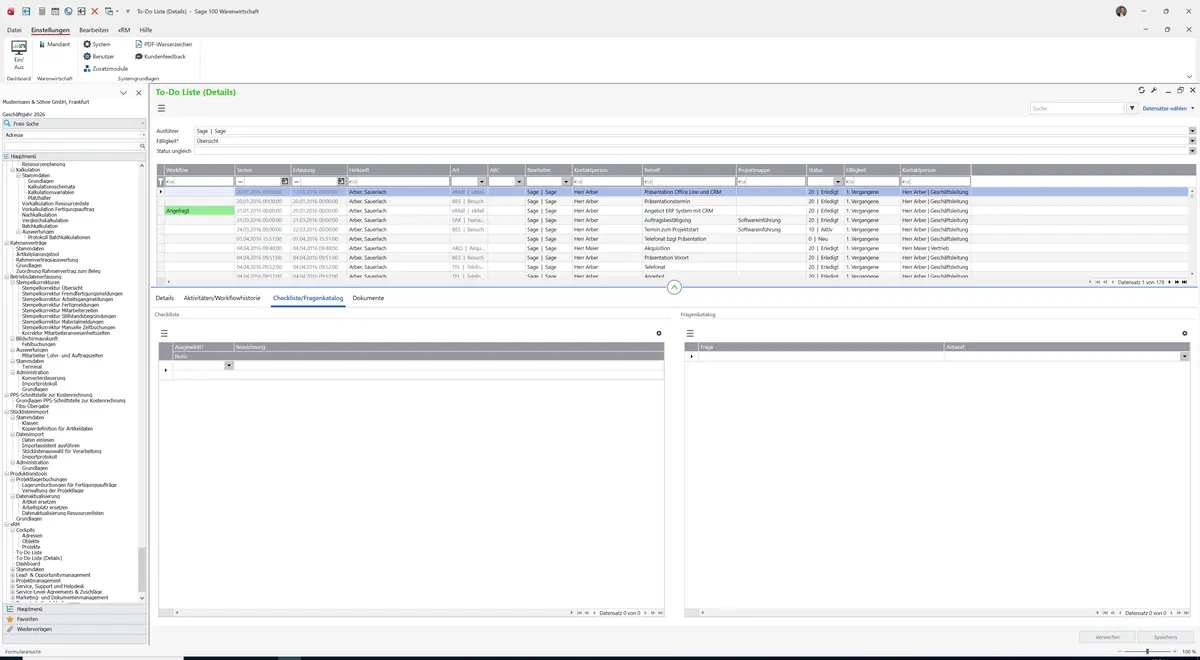Click wrench settings icon in To-Do Liste header
Image resolution: width=1200 pixels, height=660 pixels.
click(1154, 91)
